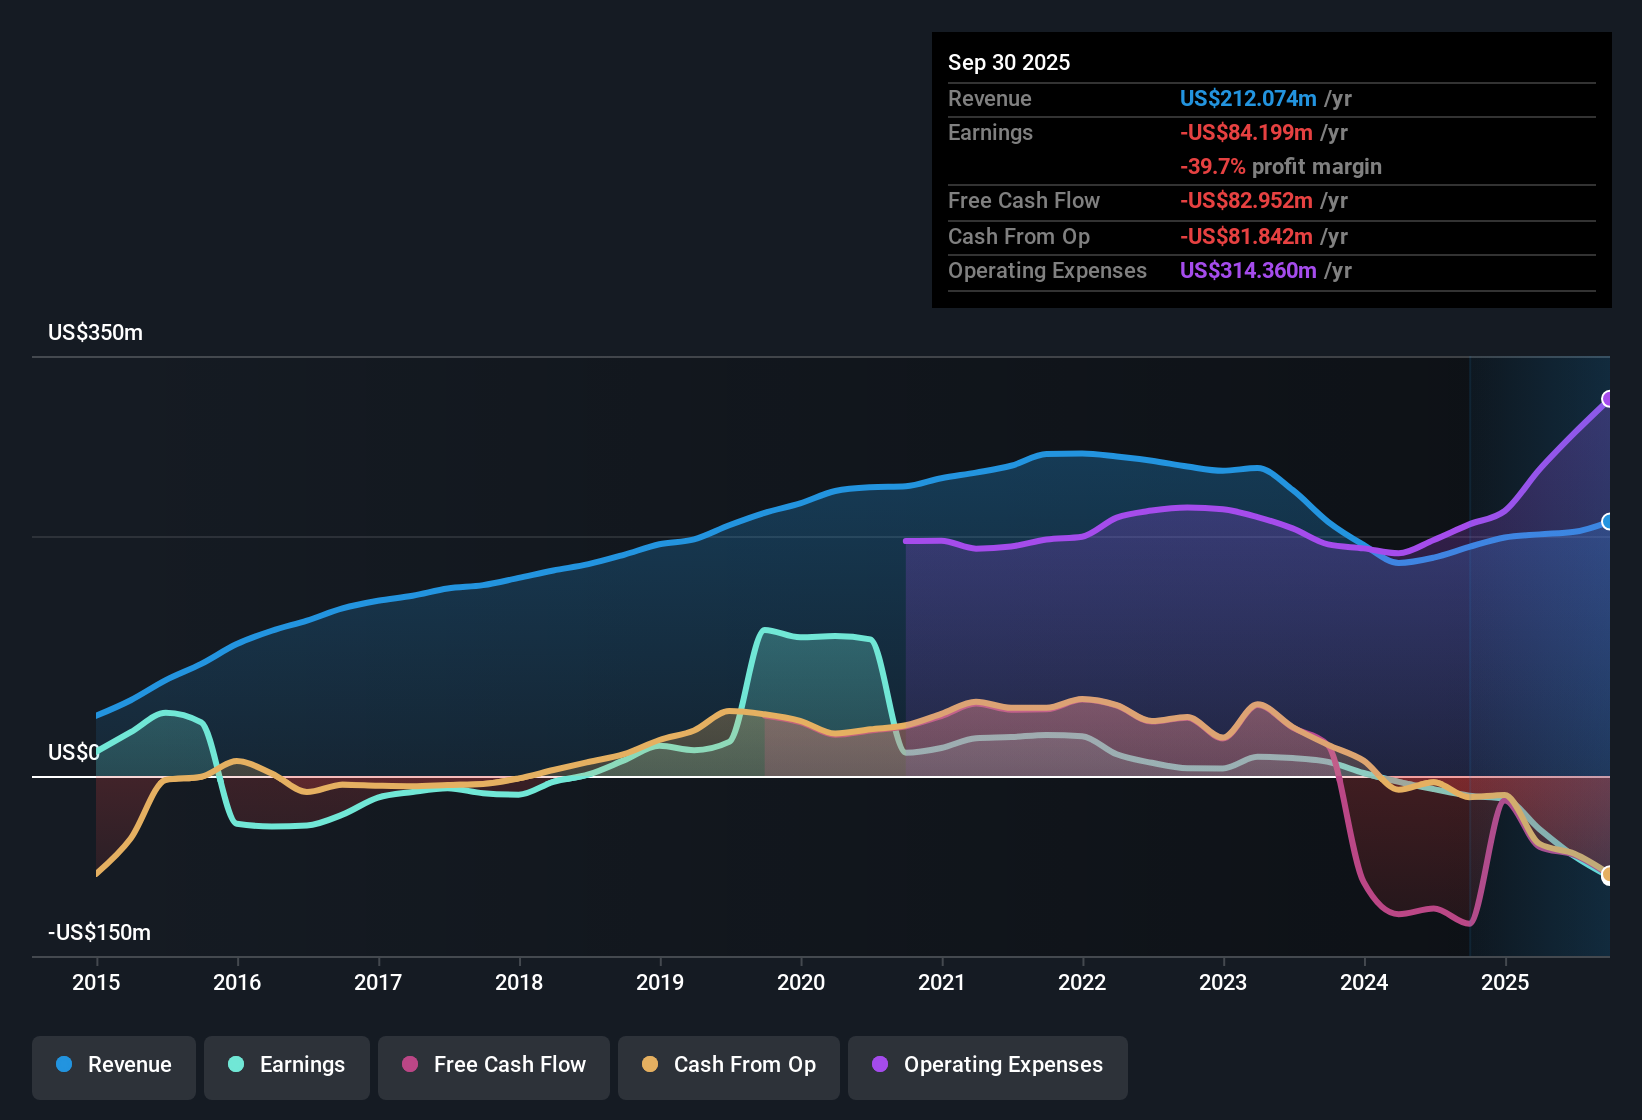The height and width of the screenshot is (1120, 1642).
Task: Hide the Free Cash Flow series
Action: 494,1065
